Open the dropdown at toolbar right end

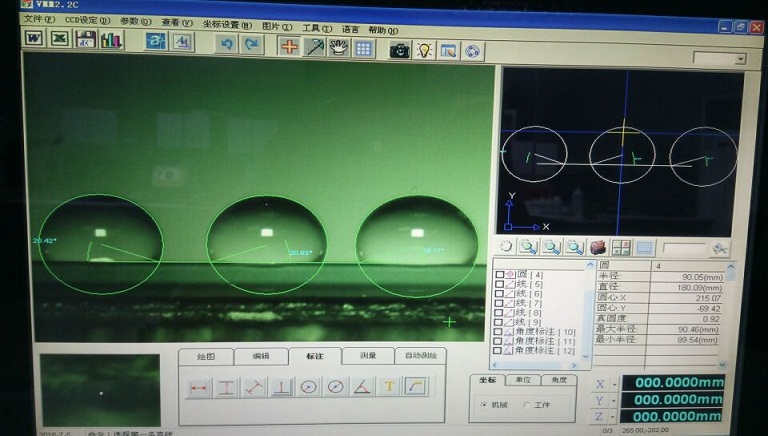tap(740, 59)
